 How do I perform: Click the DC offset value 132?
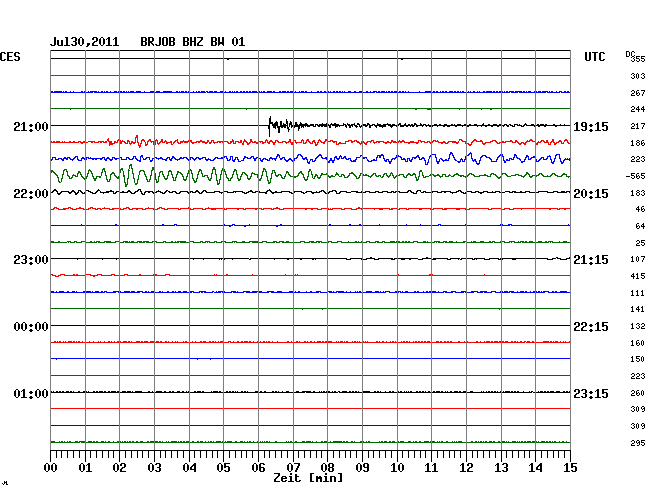pyautogui.click(x=638, y=326)
